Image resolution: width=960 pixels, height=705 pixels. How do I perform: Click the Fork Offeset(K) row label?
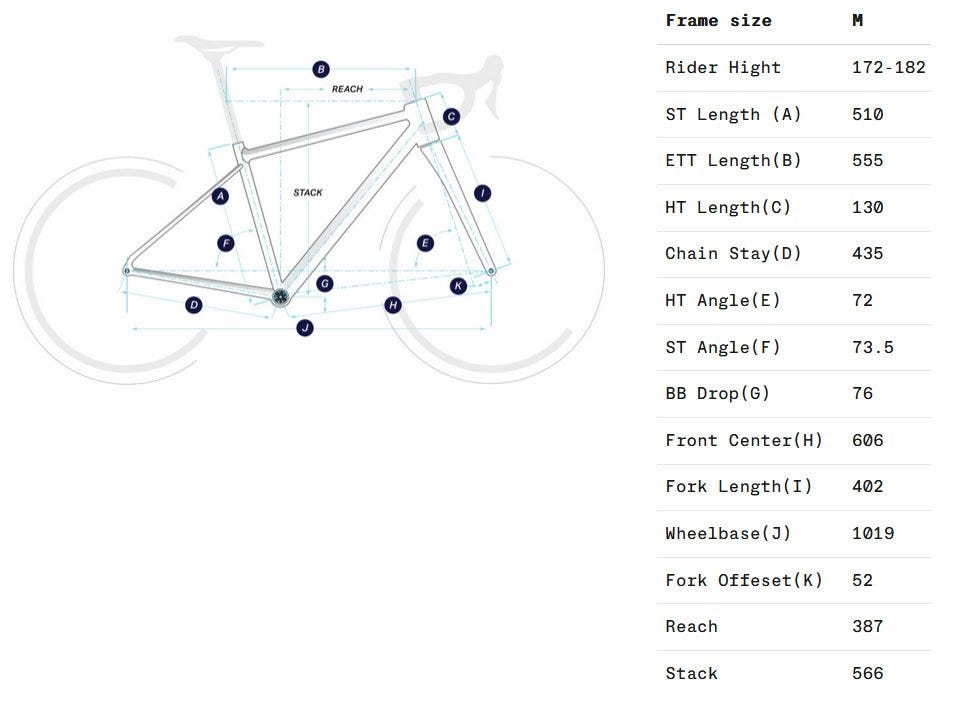tap(744, 580)
